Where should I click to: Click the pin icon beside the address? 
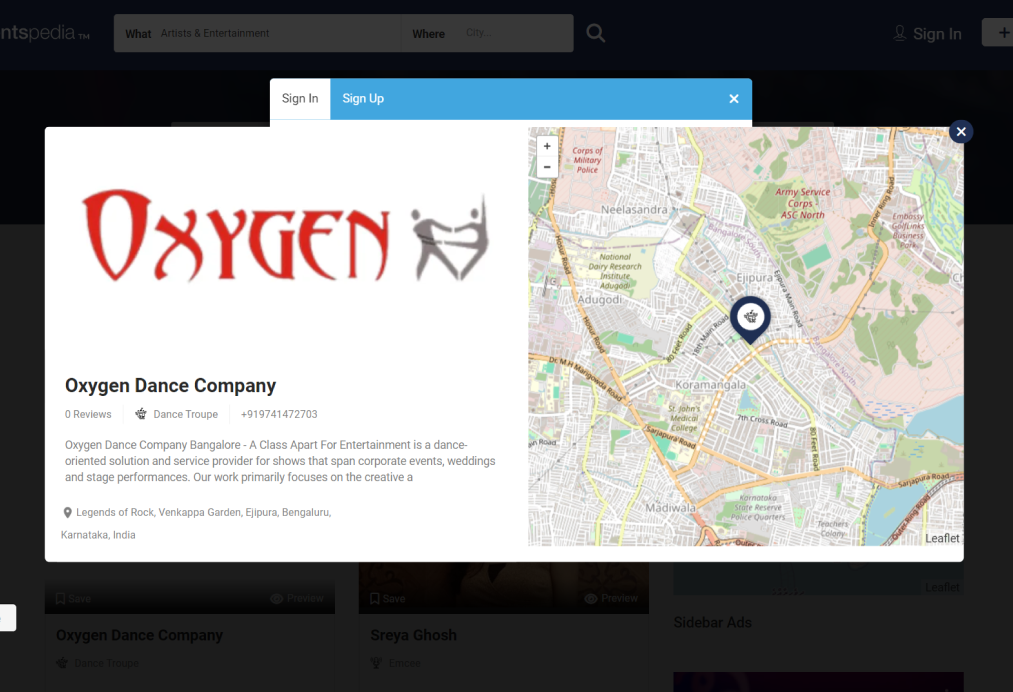[68, 512]
